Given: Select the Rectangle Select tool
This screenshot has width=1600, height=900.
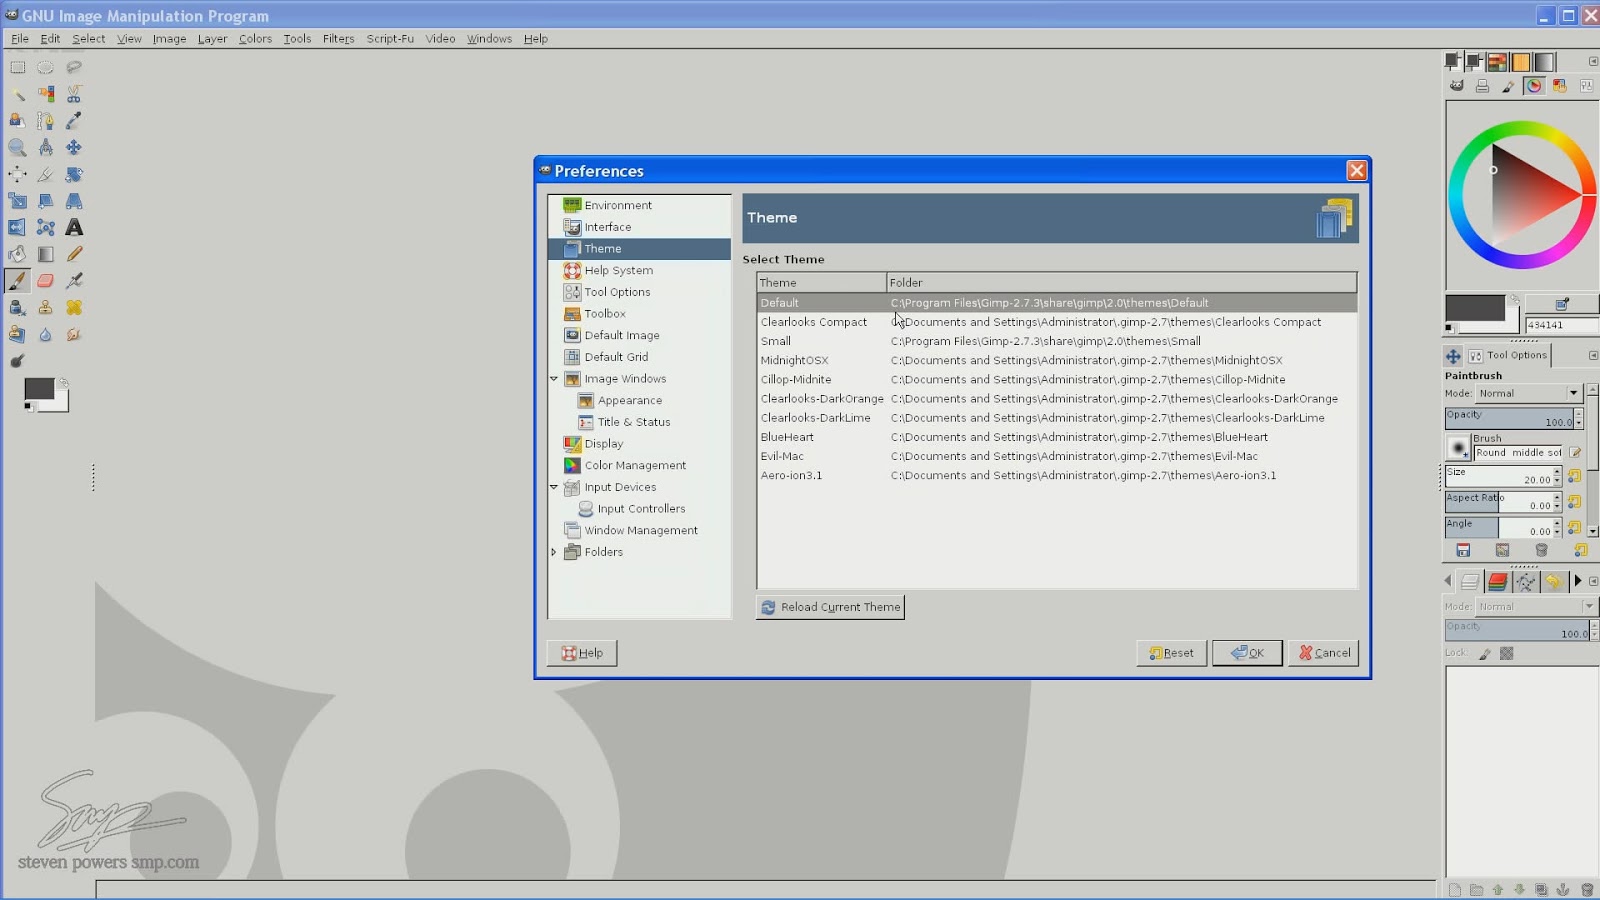Looking at the screenshot, I should click(x=18, y=67).
